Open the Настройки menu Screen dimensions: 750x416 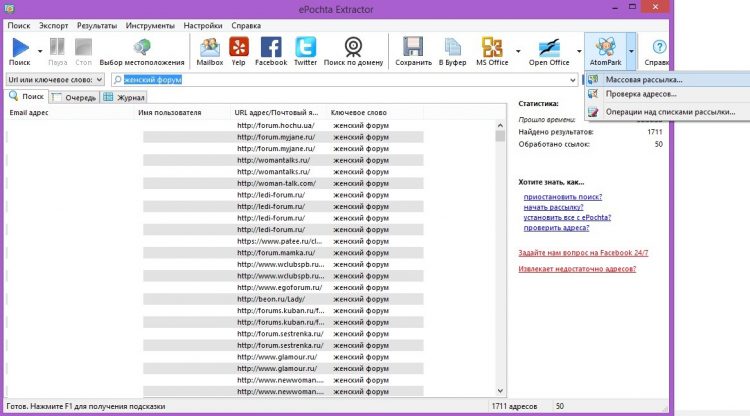click(203, 25)
